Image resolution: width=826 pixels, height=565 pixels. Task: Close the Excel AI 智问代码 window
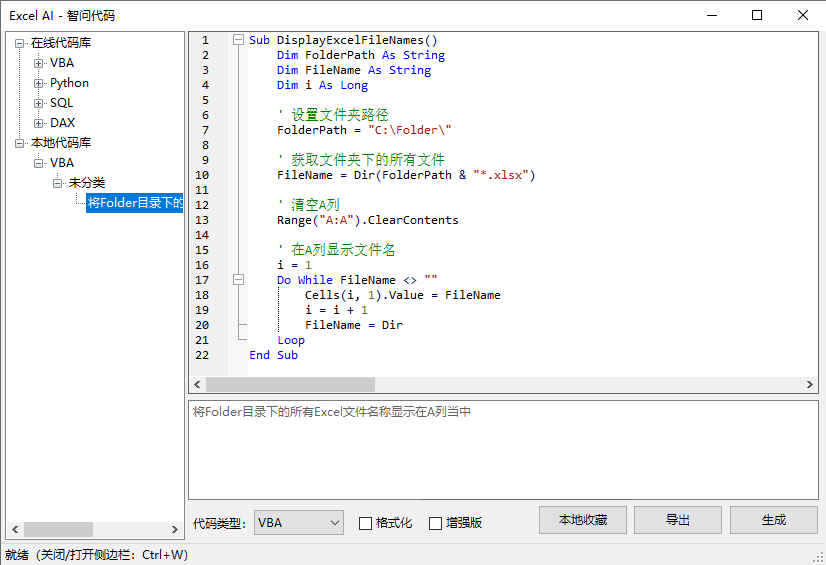point(803,15)
